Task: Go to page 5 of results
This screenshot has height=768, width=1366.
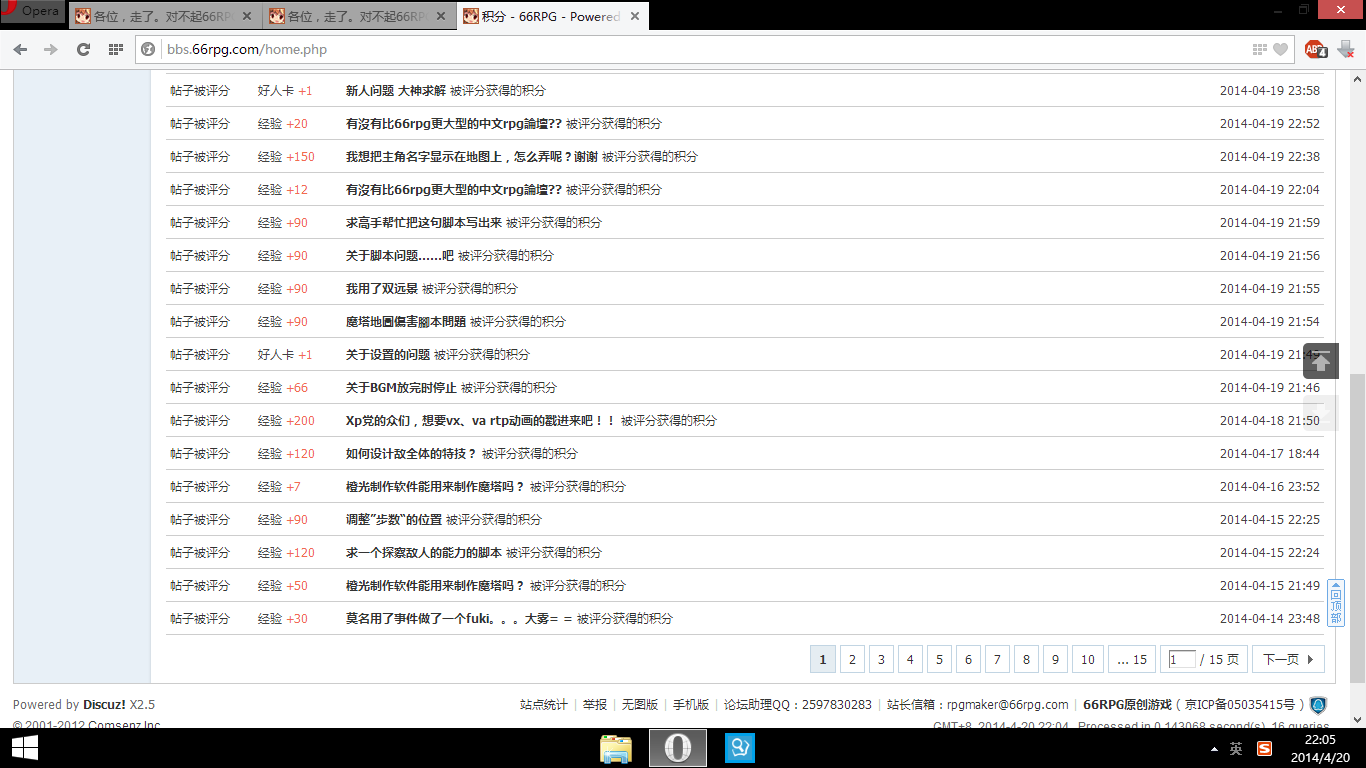Action: [939, 659]
